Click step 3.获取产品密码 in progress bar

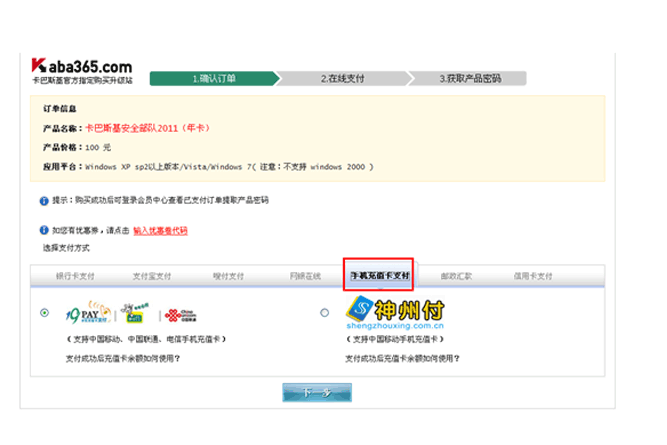(x=470, y=78)
